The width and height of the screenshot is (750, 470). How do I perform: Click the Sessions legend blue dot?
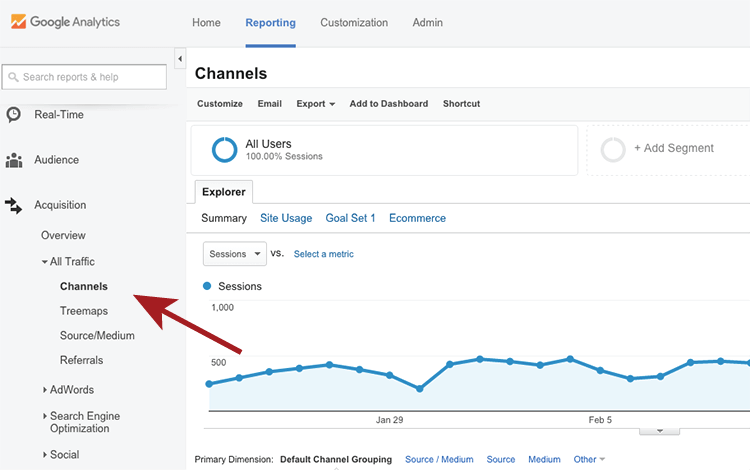pos(207,286)
